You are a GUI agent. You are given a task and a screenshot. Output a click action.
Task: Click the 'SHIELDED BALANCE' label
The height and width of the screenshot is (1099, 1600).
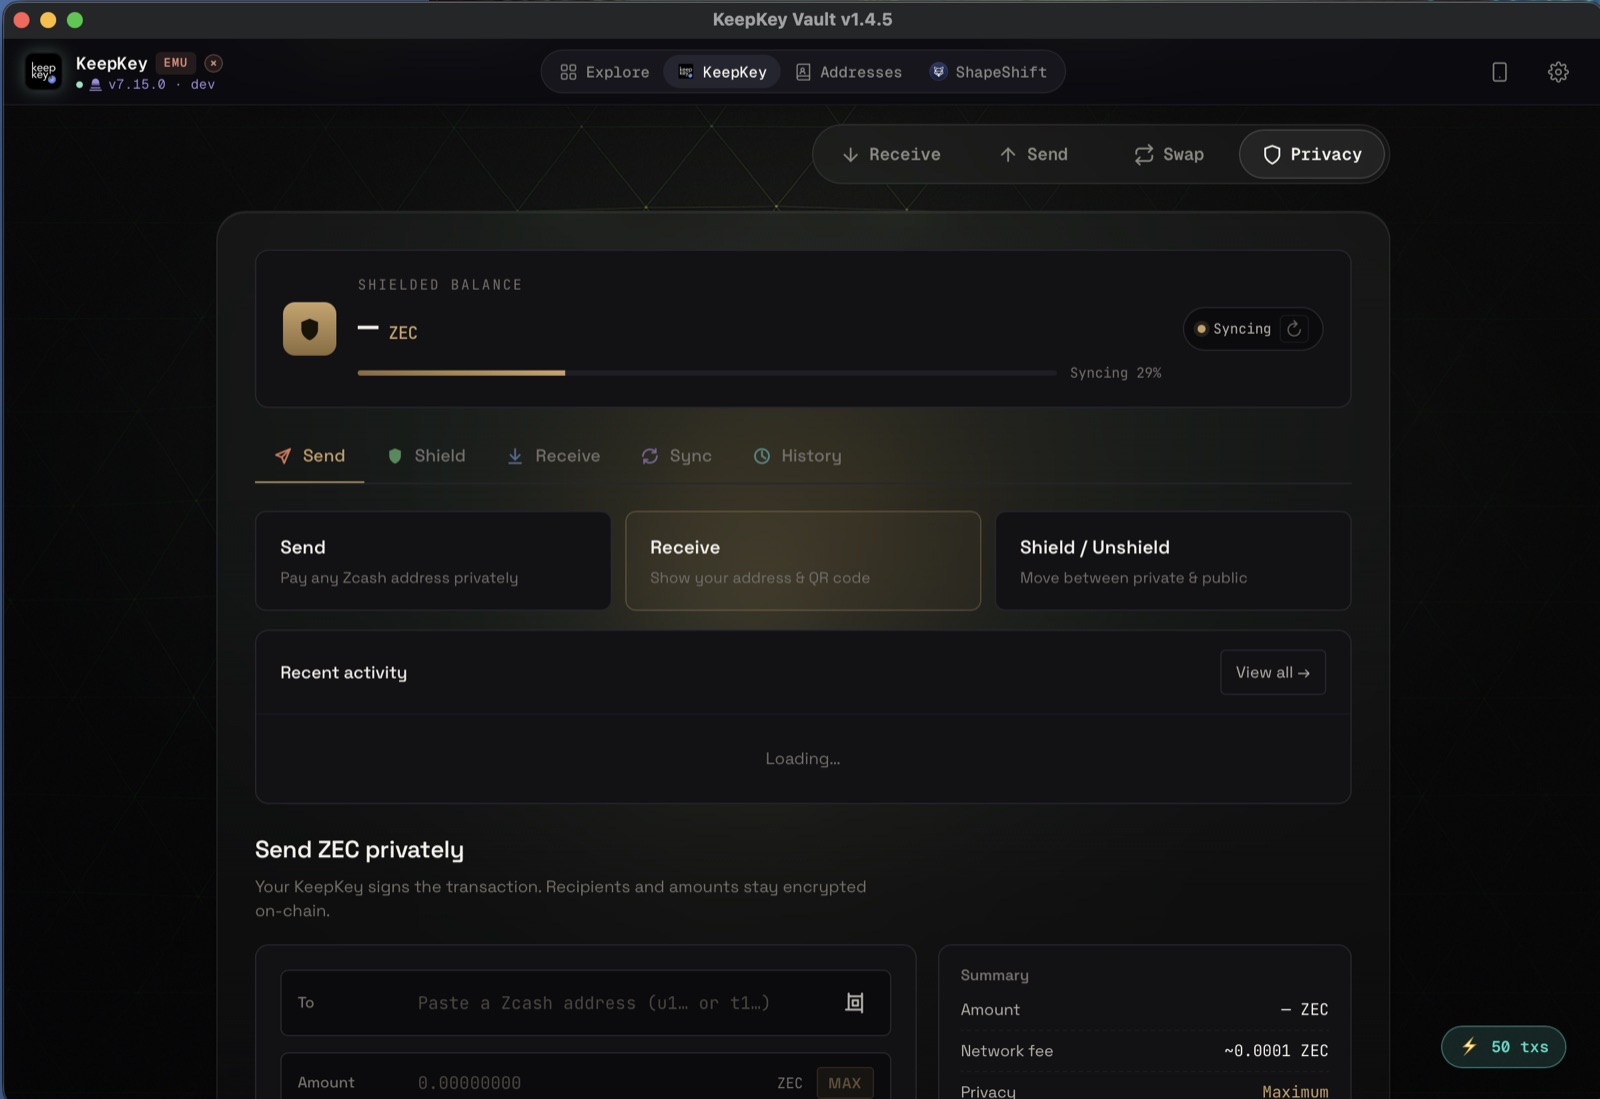click(440, 285)
